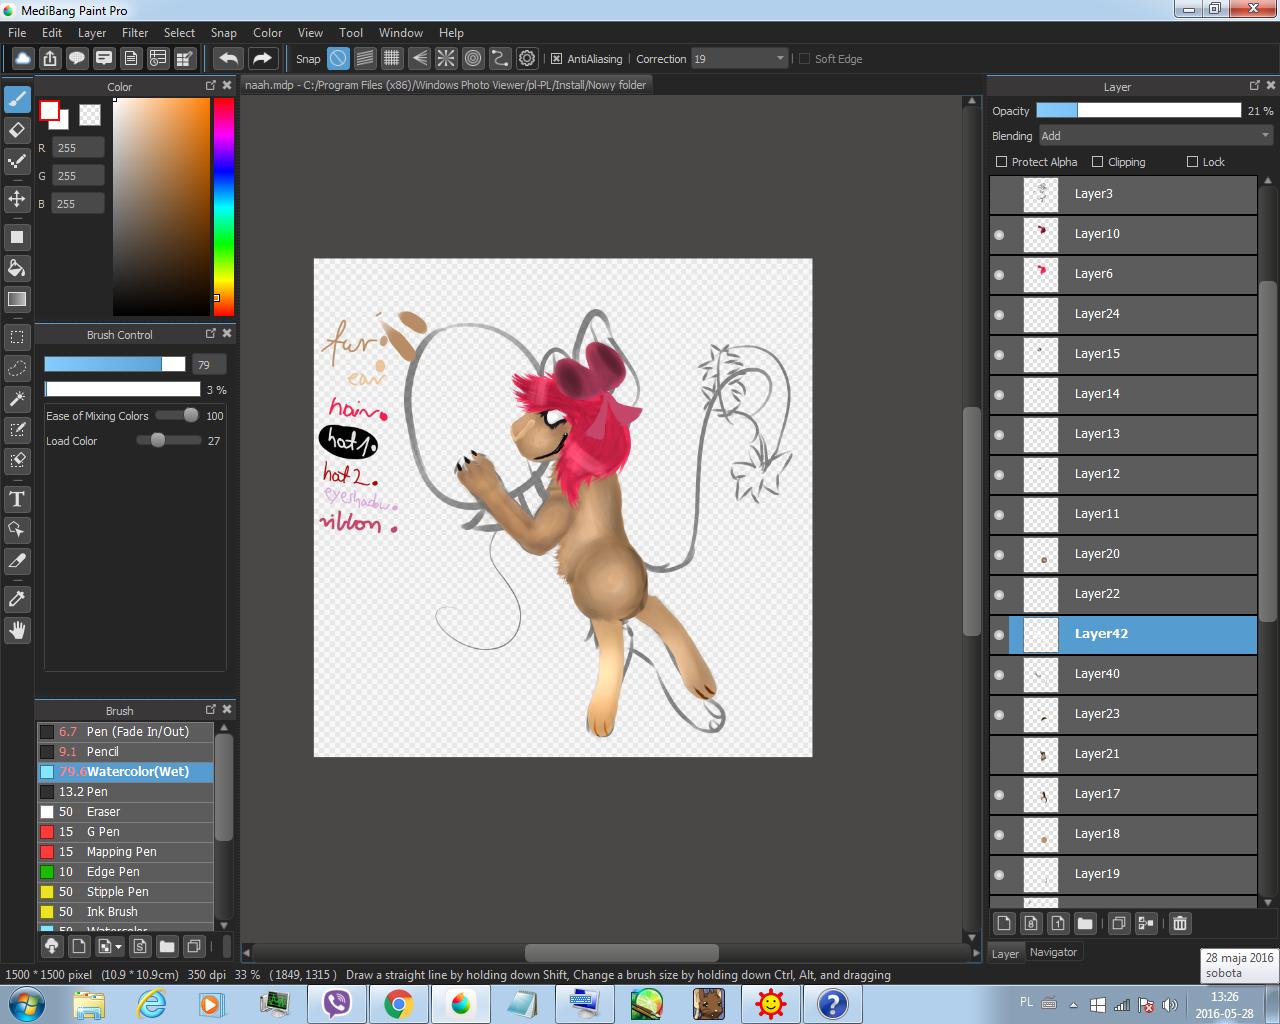Enable the Soft Edge checkbox
Viewport: 1280px width, 1024px height.
coord(804,59)
